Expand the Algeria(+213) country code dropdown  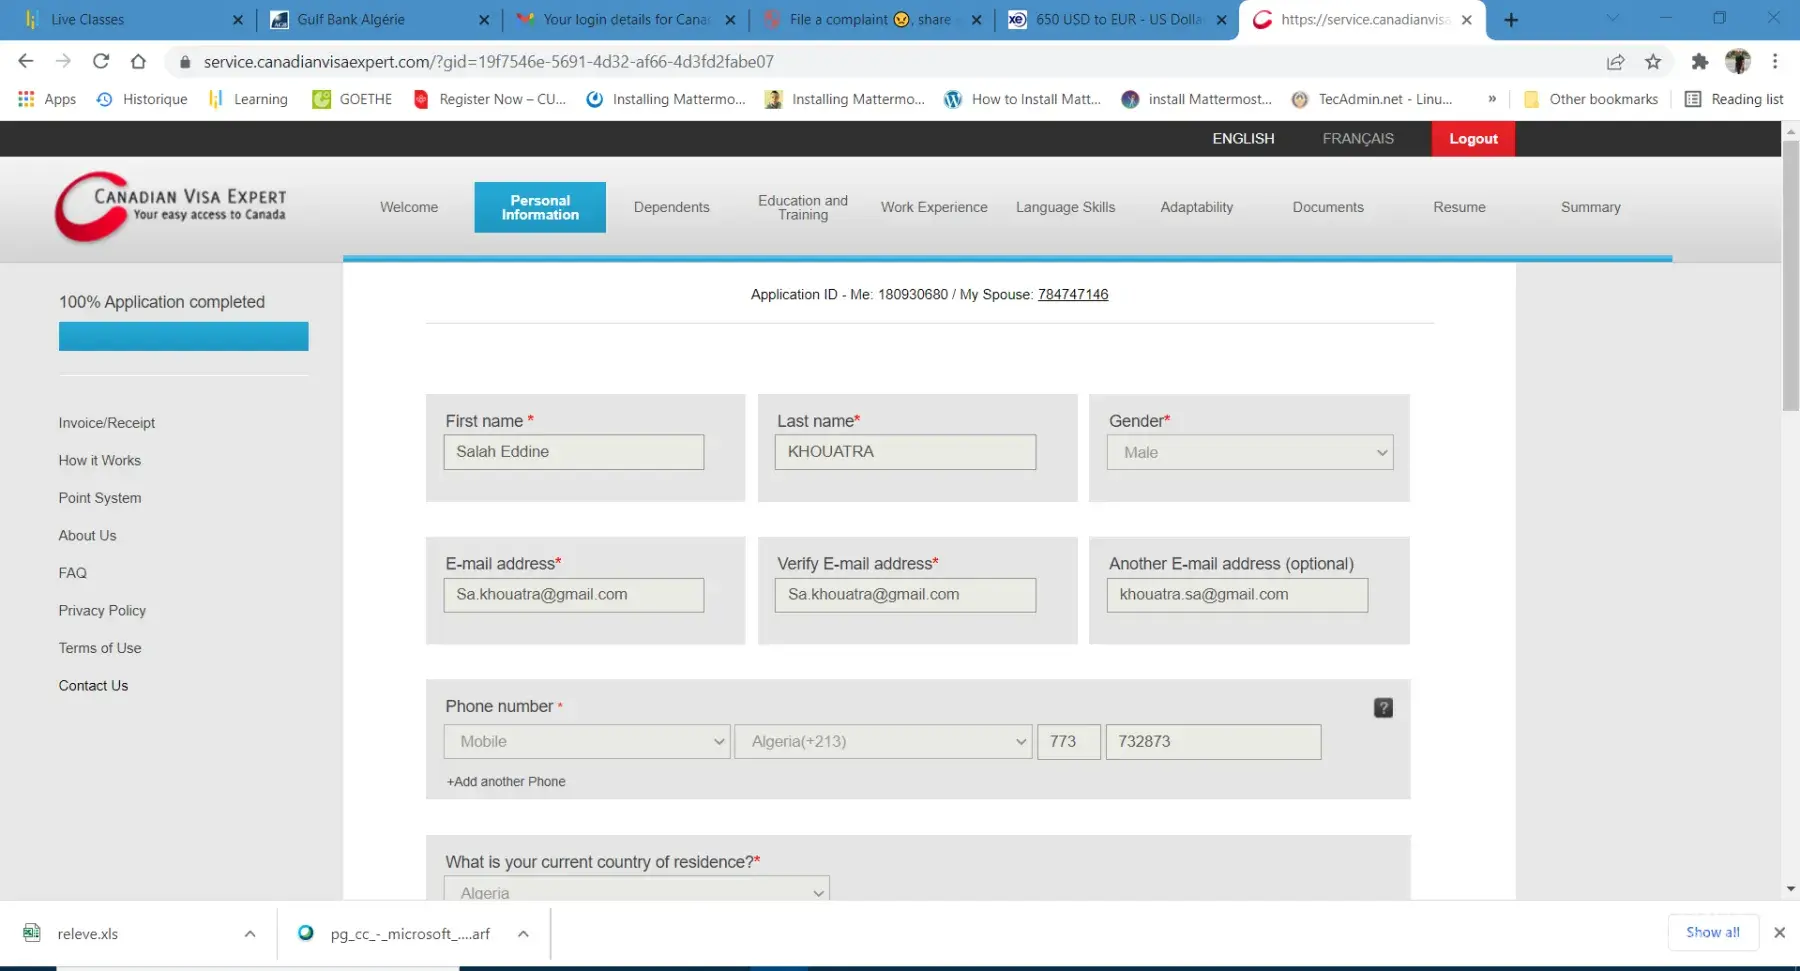point(883,742)
